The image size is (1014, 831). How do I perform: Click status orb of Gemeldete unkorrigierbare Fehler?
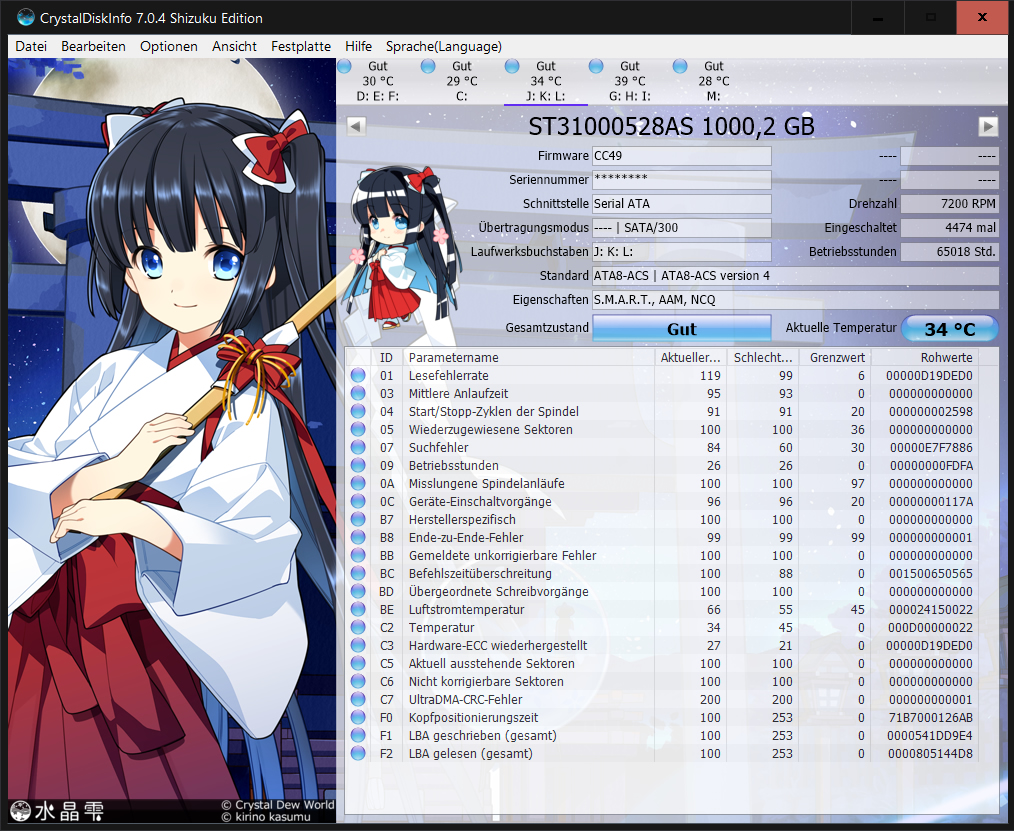(358, 556)
